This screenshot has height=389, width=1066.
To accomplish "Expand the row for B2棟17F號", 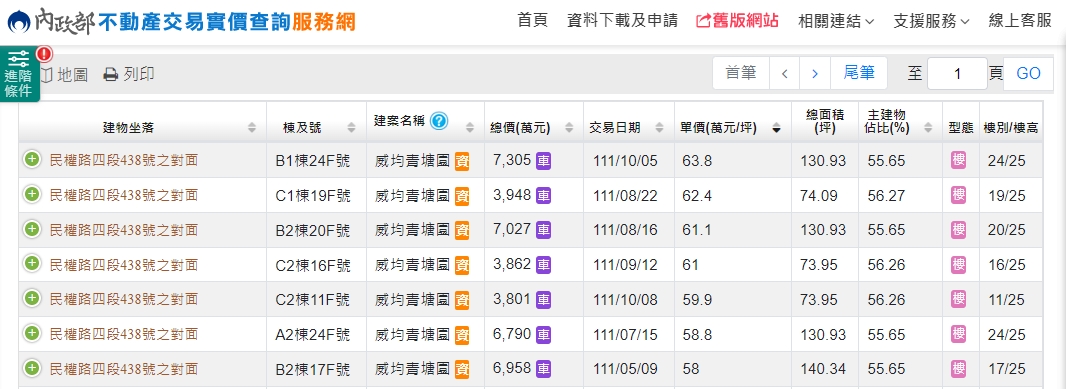I will tap(31, 369).
